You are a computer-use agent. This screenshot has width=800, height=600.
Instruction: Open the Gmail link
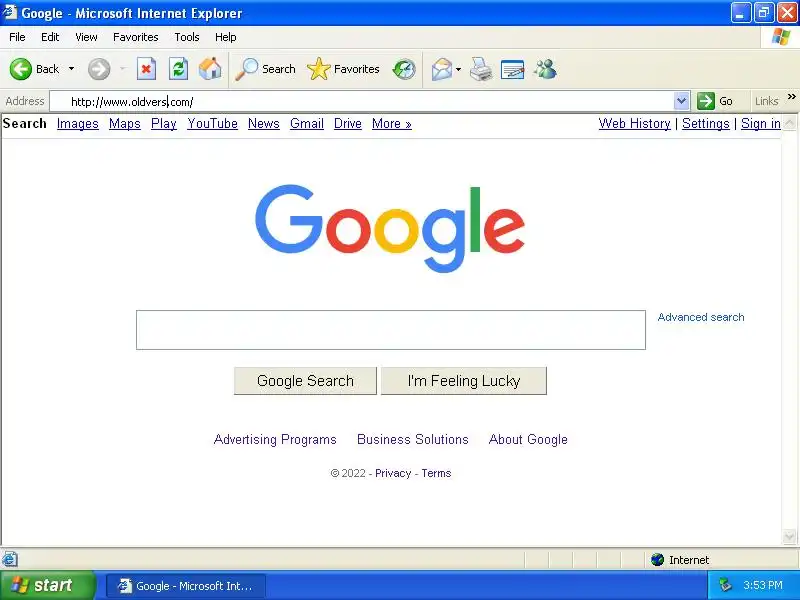[307, 123]
